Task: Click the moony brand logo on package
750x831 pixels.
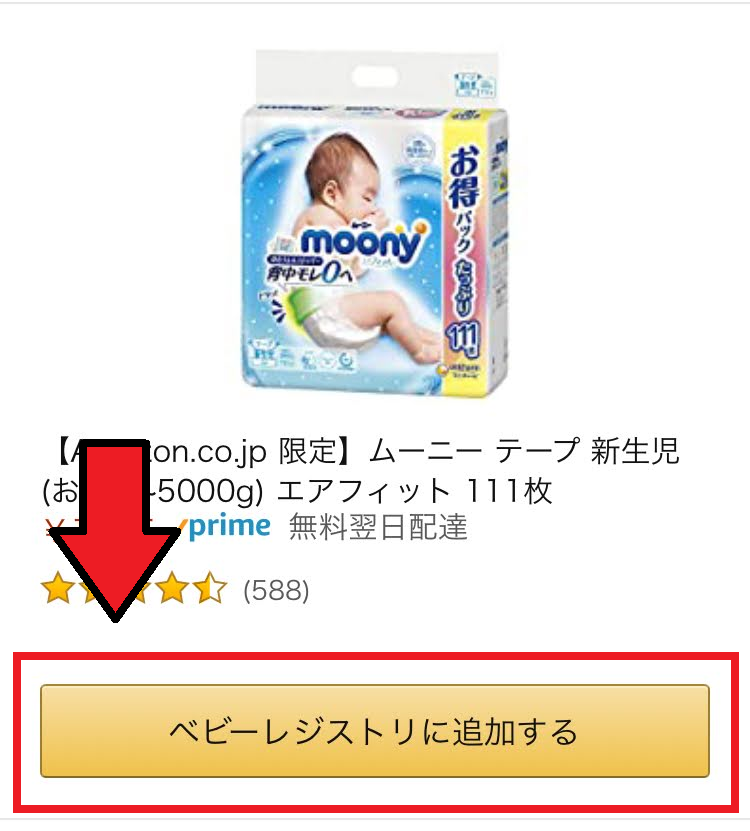Action: pos(363,243)
